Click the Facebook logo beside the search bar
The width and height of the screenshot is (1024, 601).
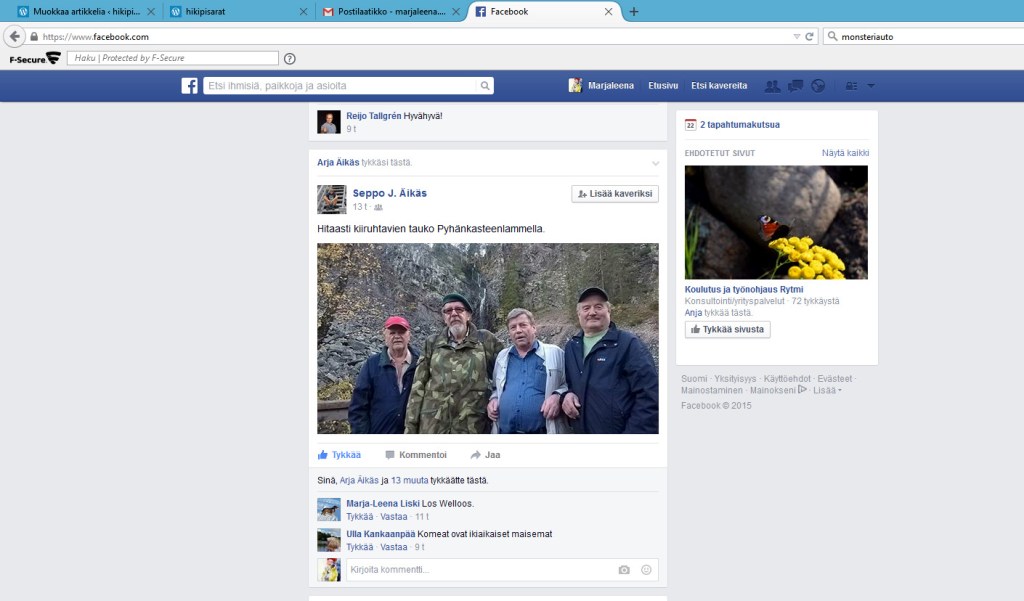pyautogui.click(x=188, y=85)
